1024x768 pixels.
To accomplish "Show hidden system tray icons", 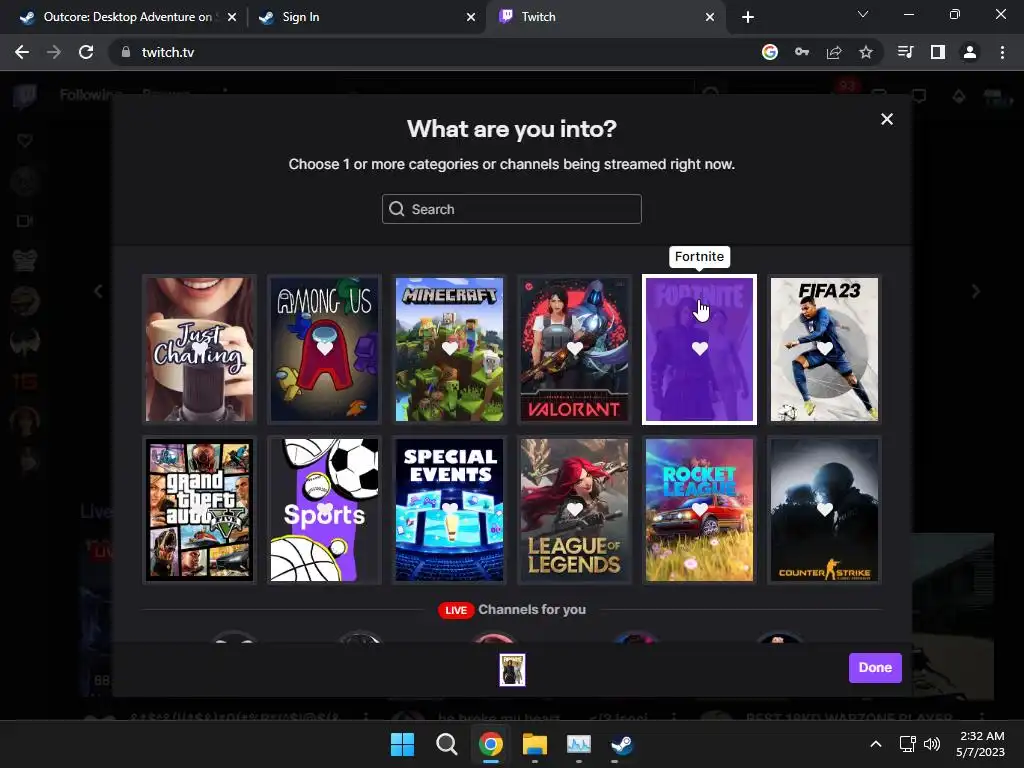I will [876, 744].
